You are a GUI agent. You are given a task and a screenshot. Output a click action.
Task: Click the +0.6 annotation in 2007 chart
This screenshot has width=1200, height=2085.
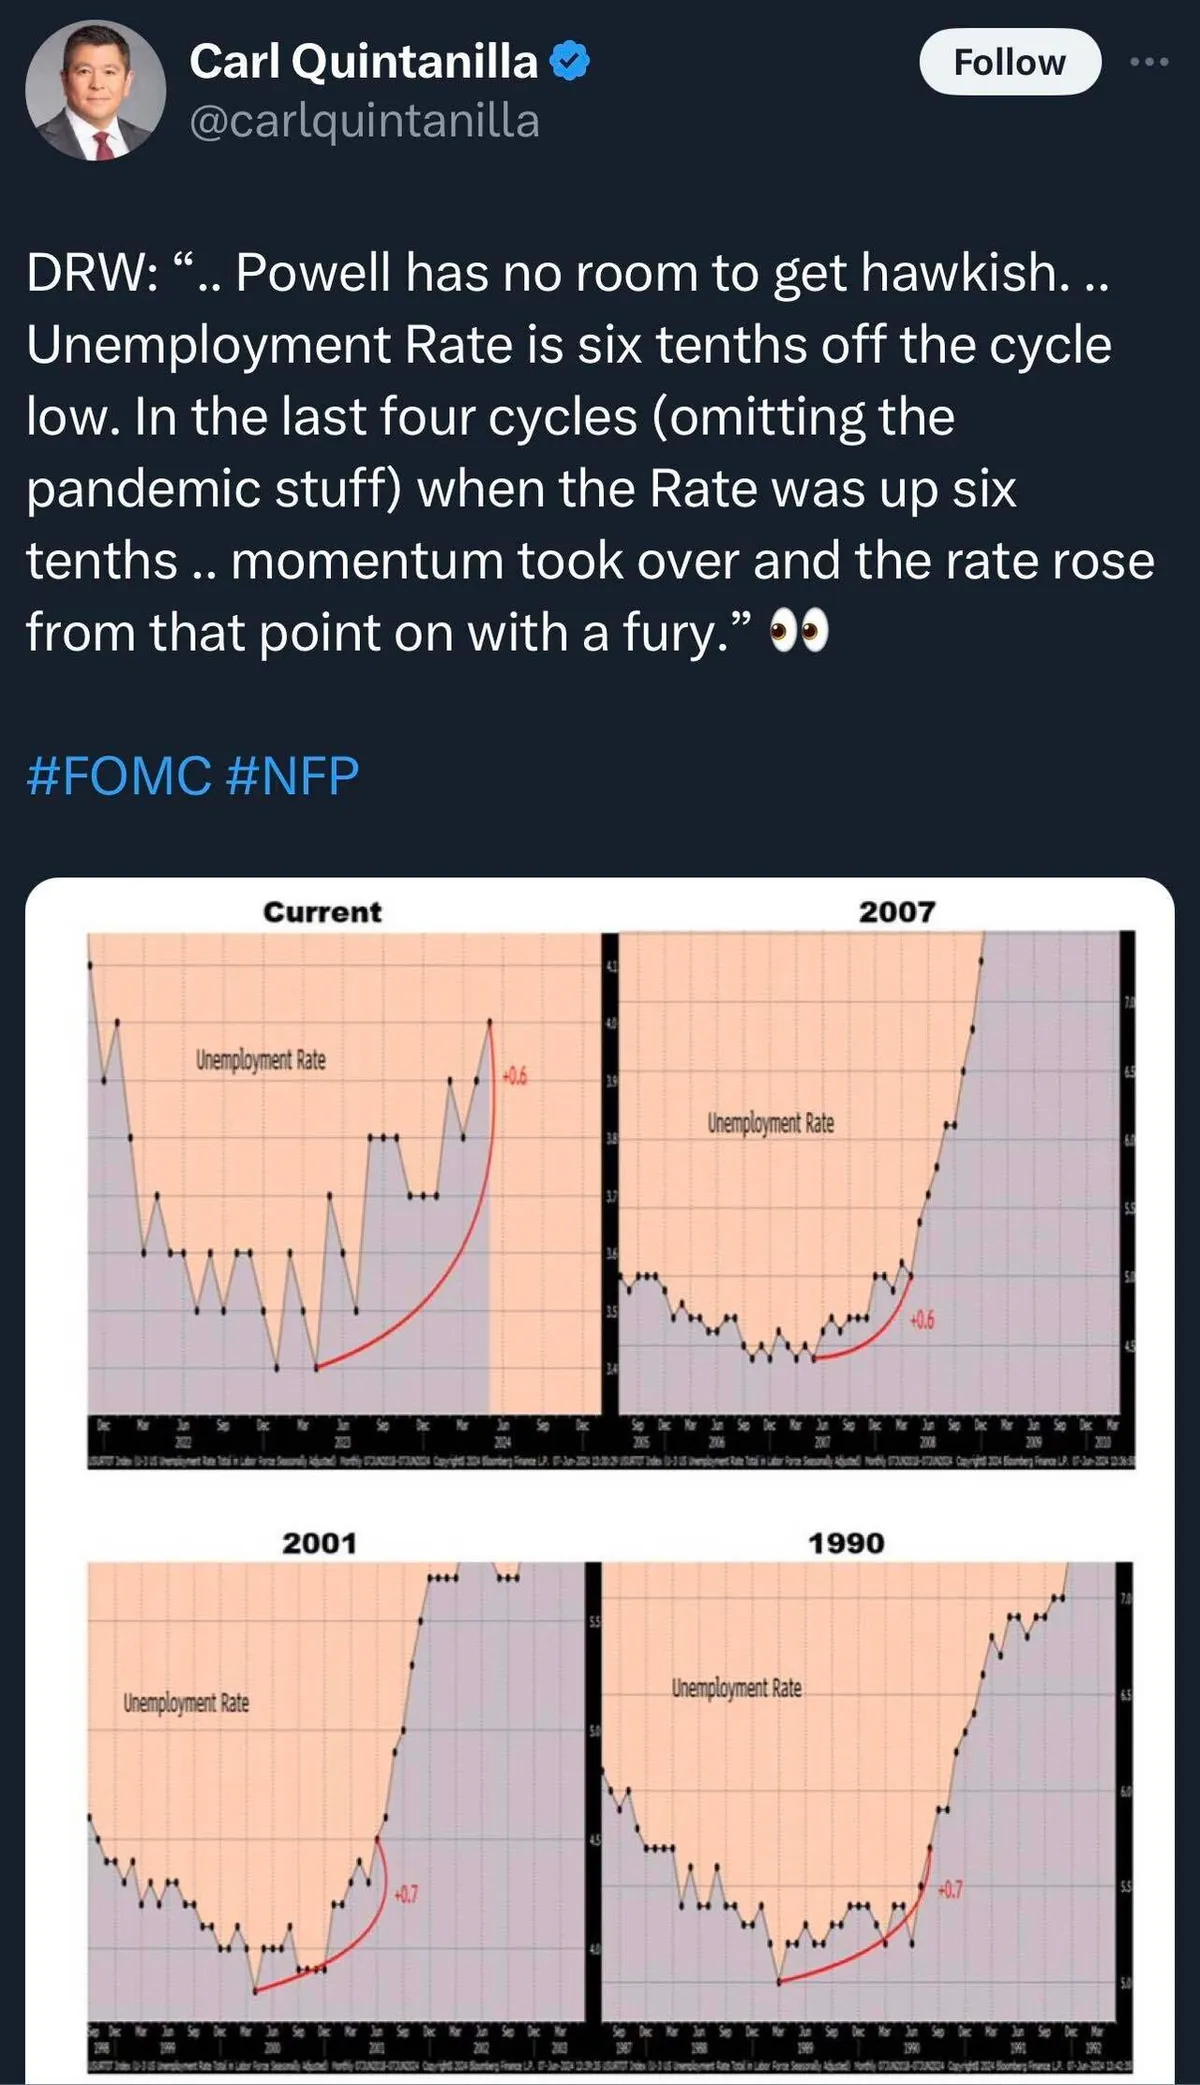921,1322
